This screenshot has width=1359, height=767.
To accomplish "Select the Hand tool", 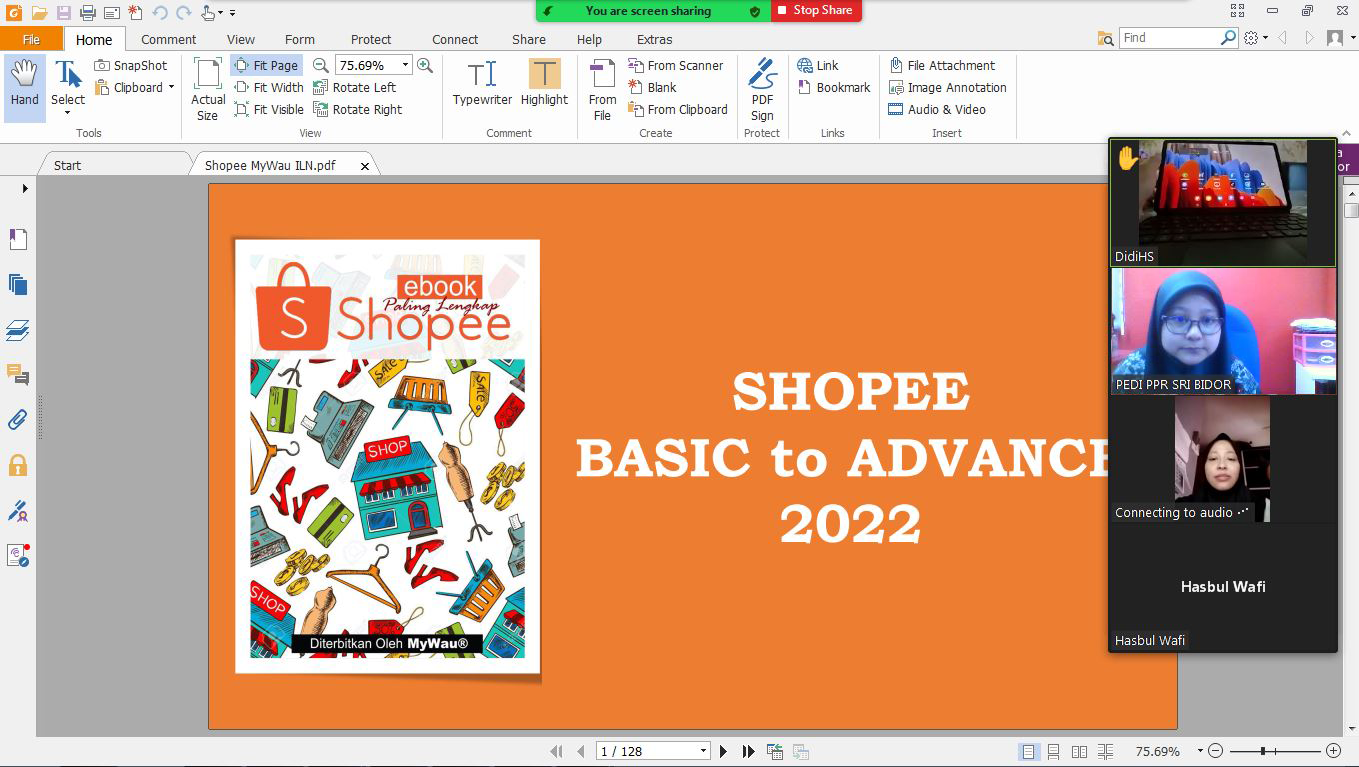I will click(25, 88).
